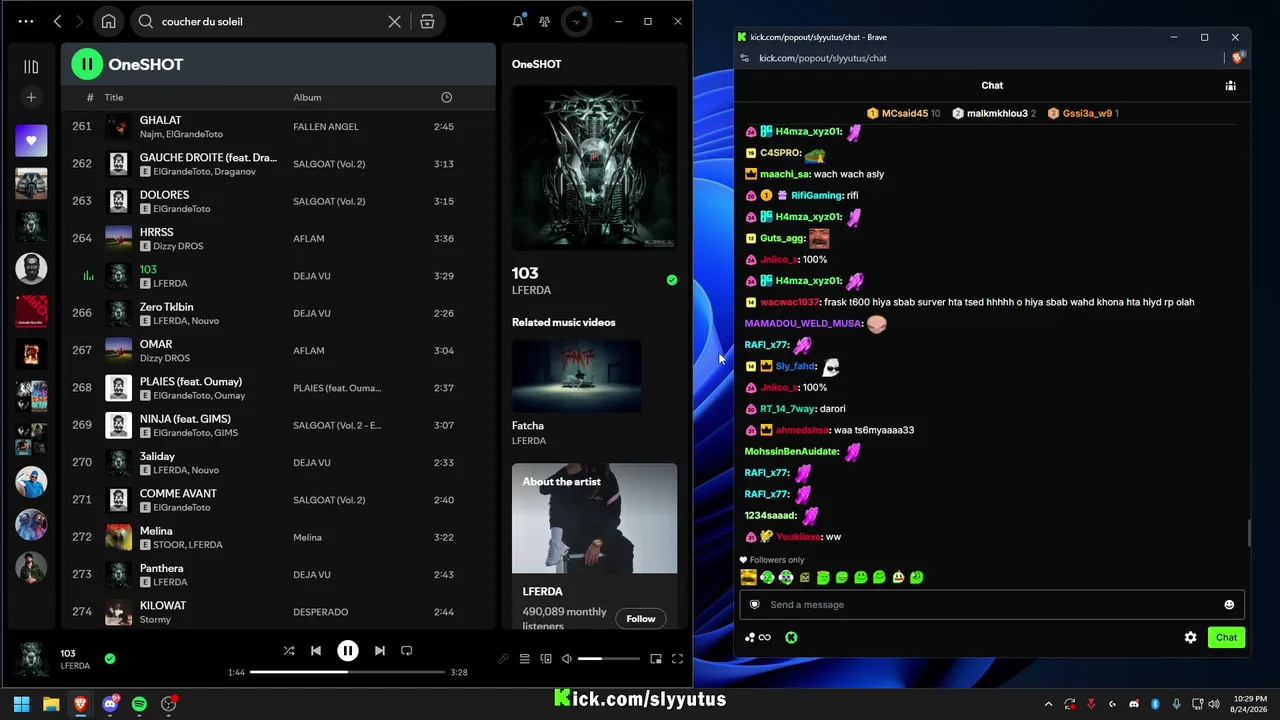Toggle the liked checkmark in the bottom player bar
Image resolution: width=1280 pixels, height=720 pixels.
coord(110,658)
